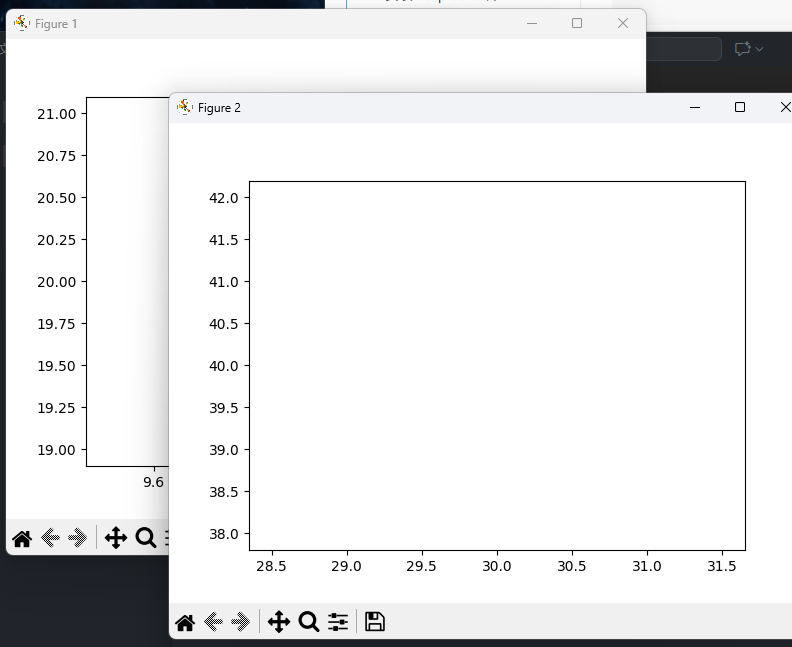Expand the chat sparkle dropdown in background app
The height and width of the screenshot is (647, 792).
749,48
